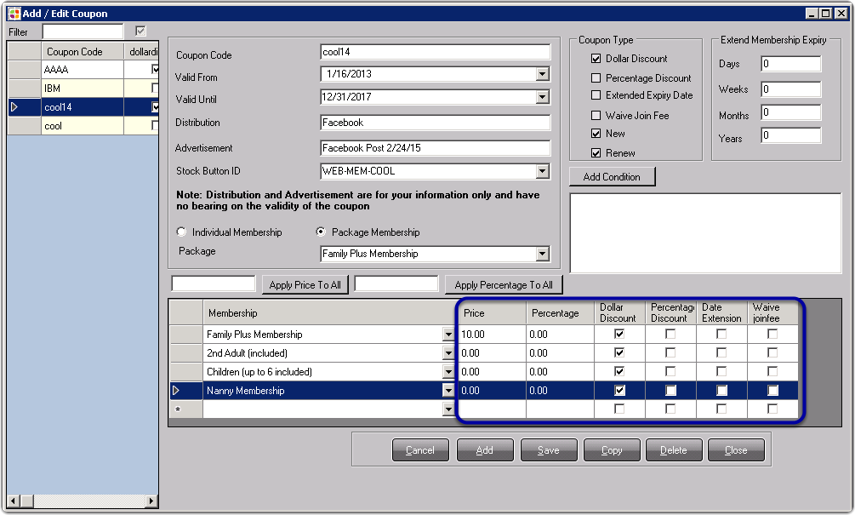The image size is (855, 515).
Task: Tick the Waive Join Fee checkbox
Action: [596, 116]
